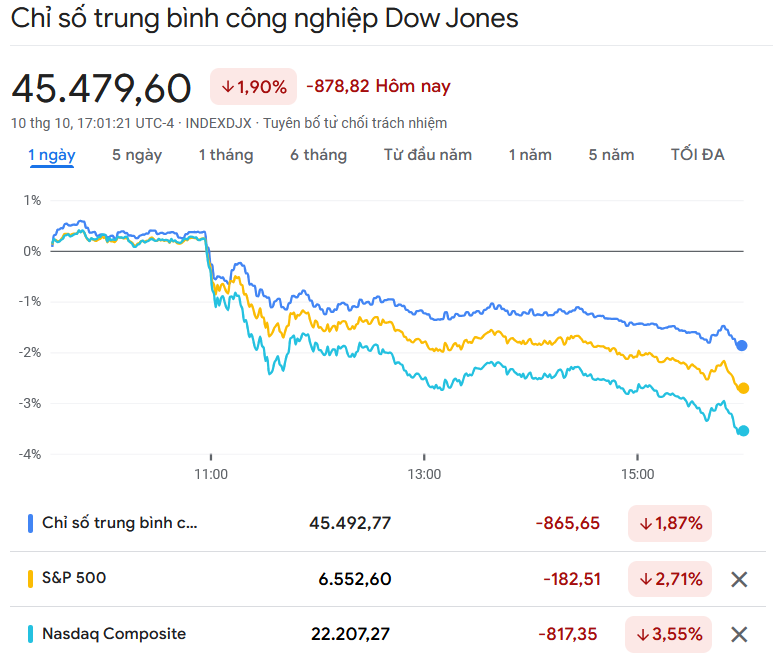The width and height of the screenshot is (773, 658).
Task: Switch chart to 1 tháng range
Action: click(x=225, y=155)
